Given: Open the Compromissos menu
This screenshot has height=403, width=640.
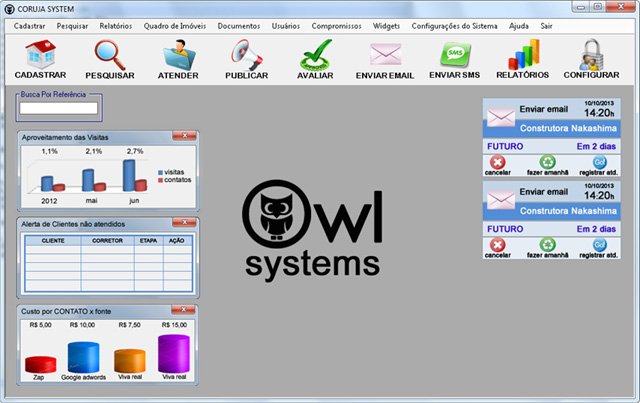Looking at the screenshot, I should pos(336,26).
